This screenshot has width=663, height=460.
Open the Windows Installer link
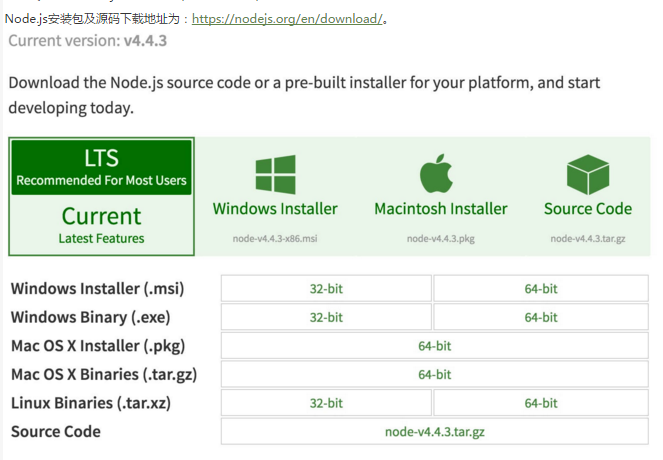[x=275, y=209]
